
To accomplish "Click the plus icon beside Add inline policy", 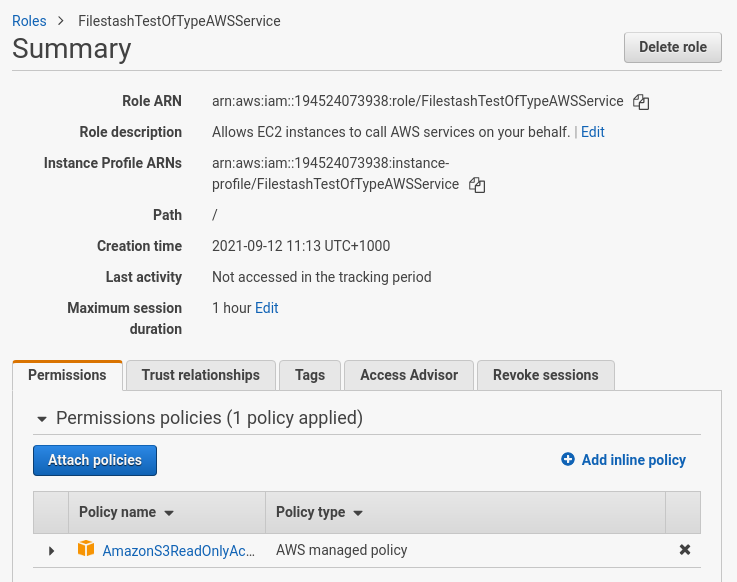I will 568,459.
